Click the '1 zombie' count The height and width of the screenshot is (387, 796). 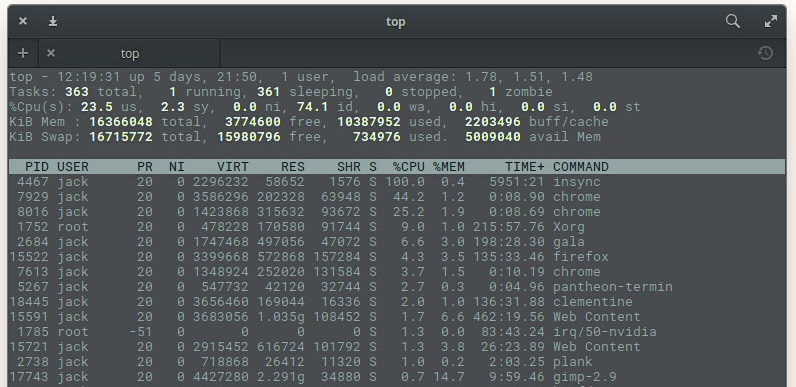[520, 92]
